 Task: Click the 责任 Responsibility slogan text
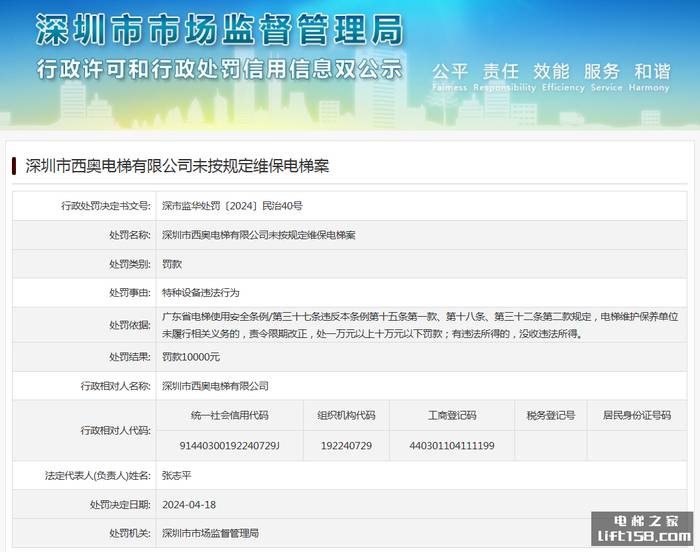pyautogui.click(x=504, y=77)
